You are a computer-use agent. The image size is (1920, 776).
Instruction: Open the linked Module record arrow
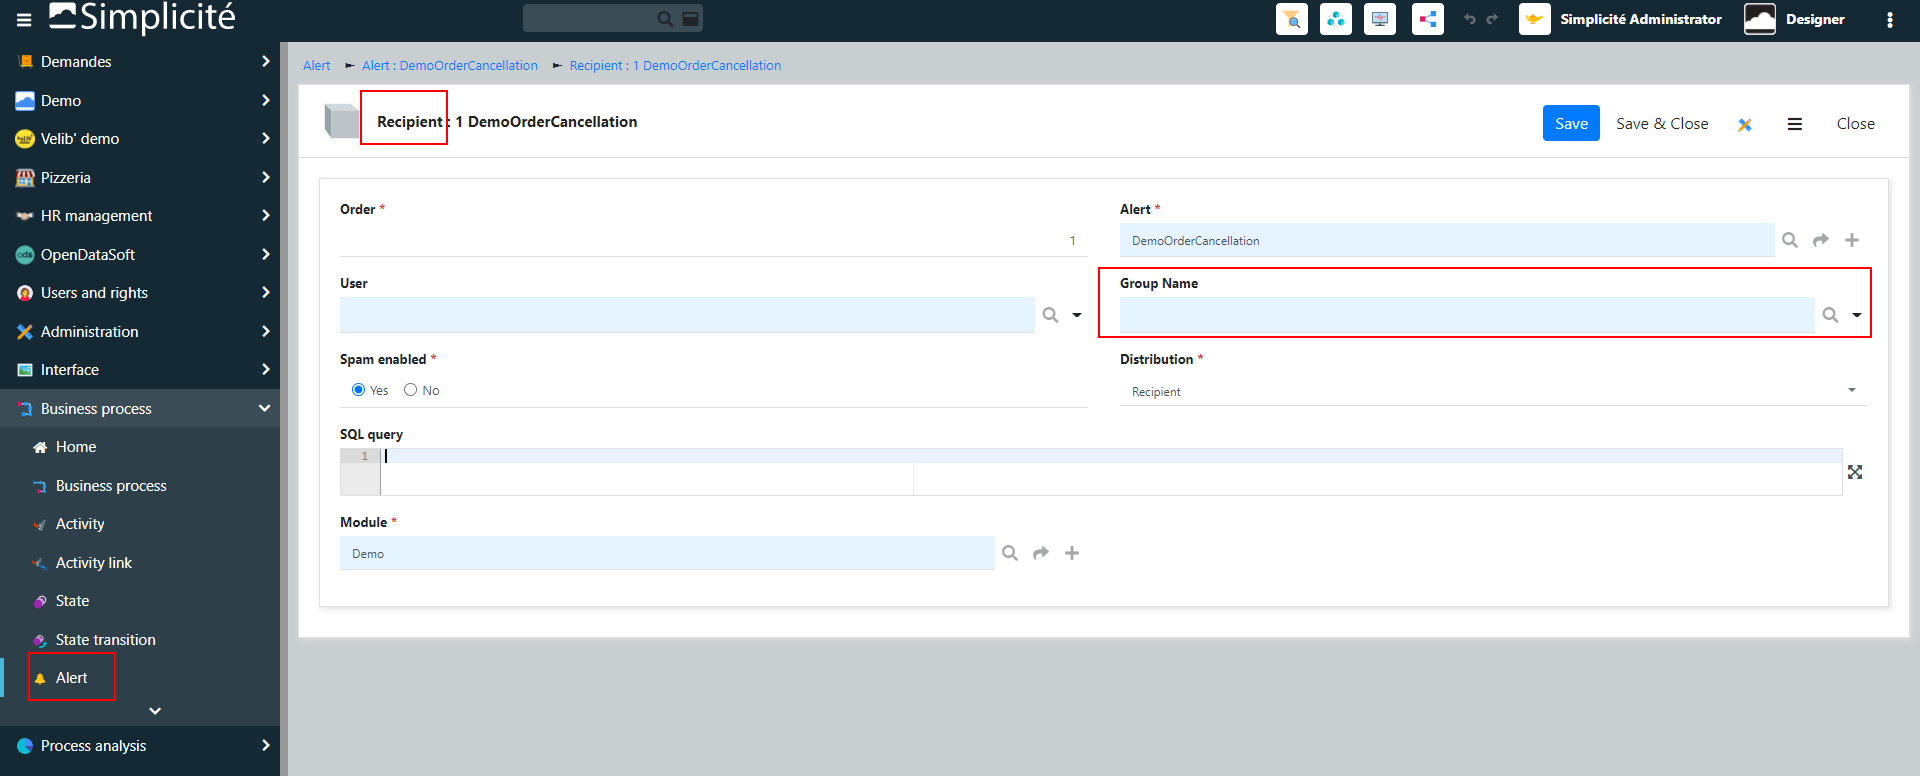1041,553
